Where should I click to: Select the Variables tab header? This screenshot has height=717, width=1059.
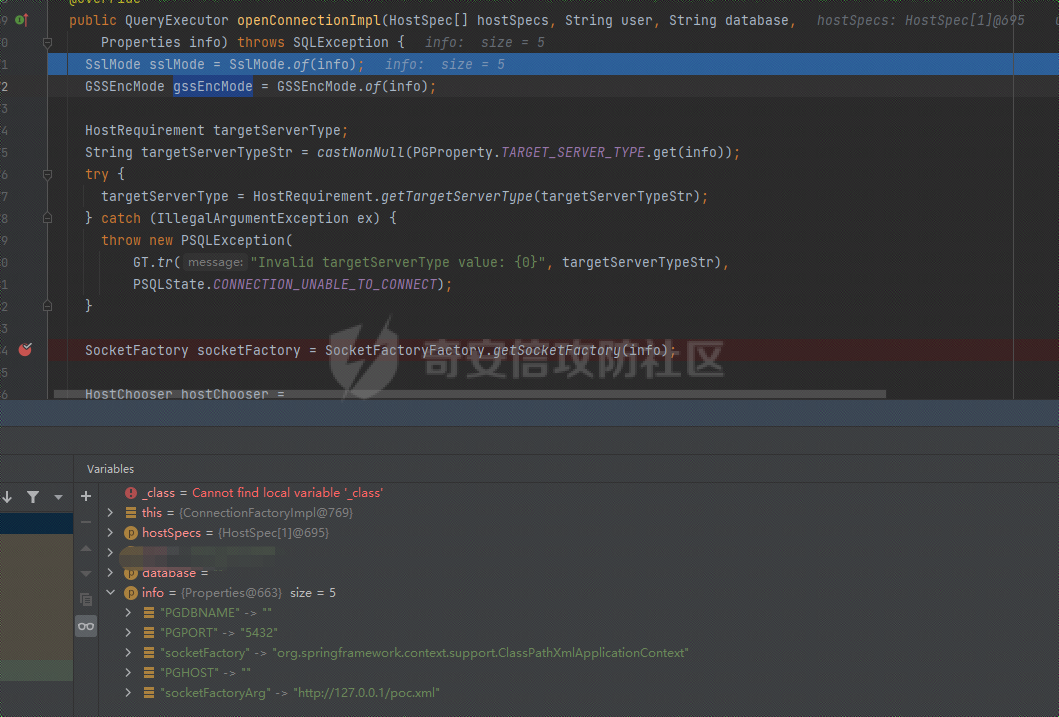[x=110, y=468]
